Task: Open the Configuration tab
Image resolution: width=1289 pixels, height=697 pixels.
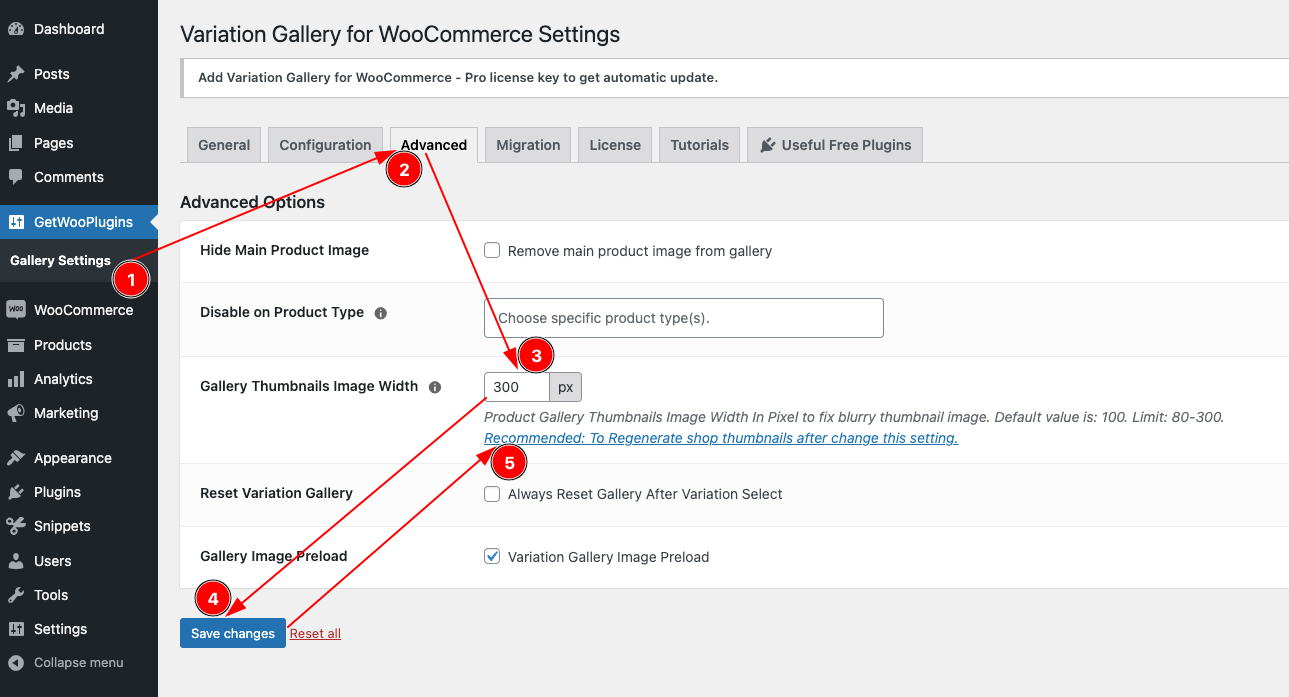Action: tap(325, 145)
